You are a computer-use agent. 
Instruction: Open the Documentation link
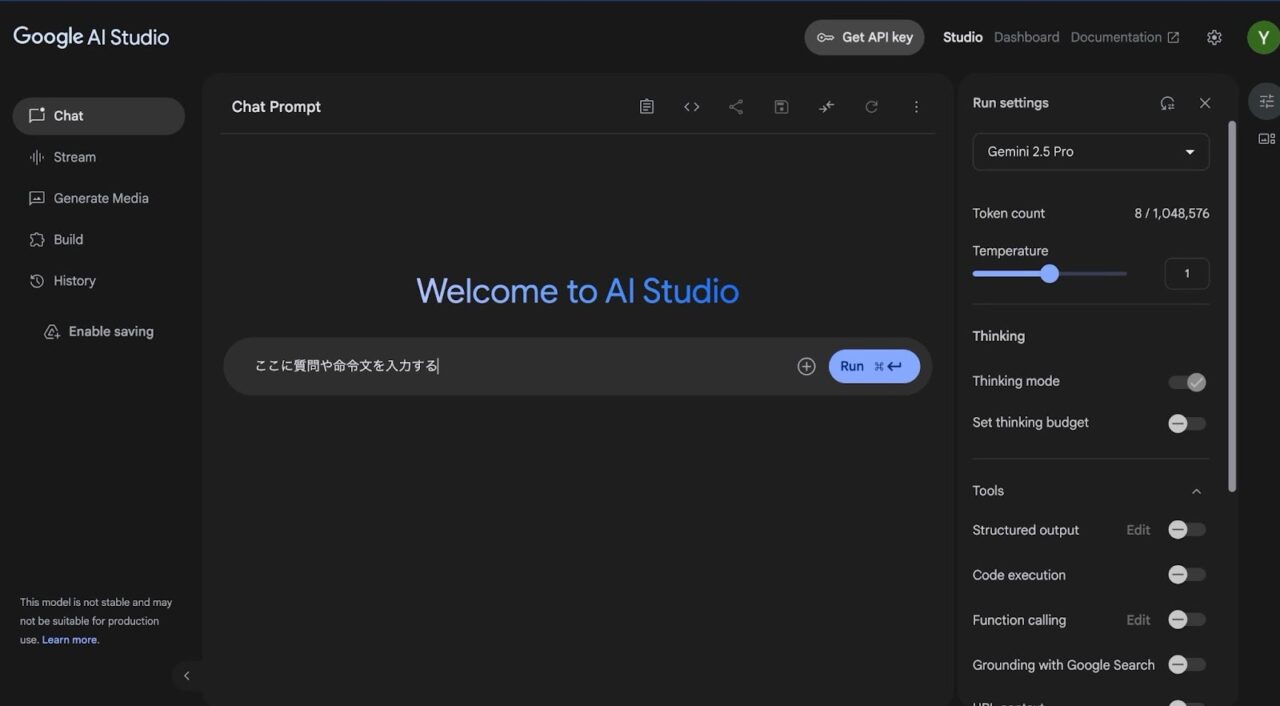[1125, 37]
